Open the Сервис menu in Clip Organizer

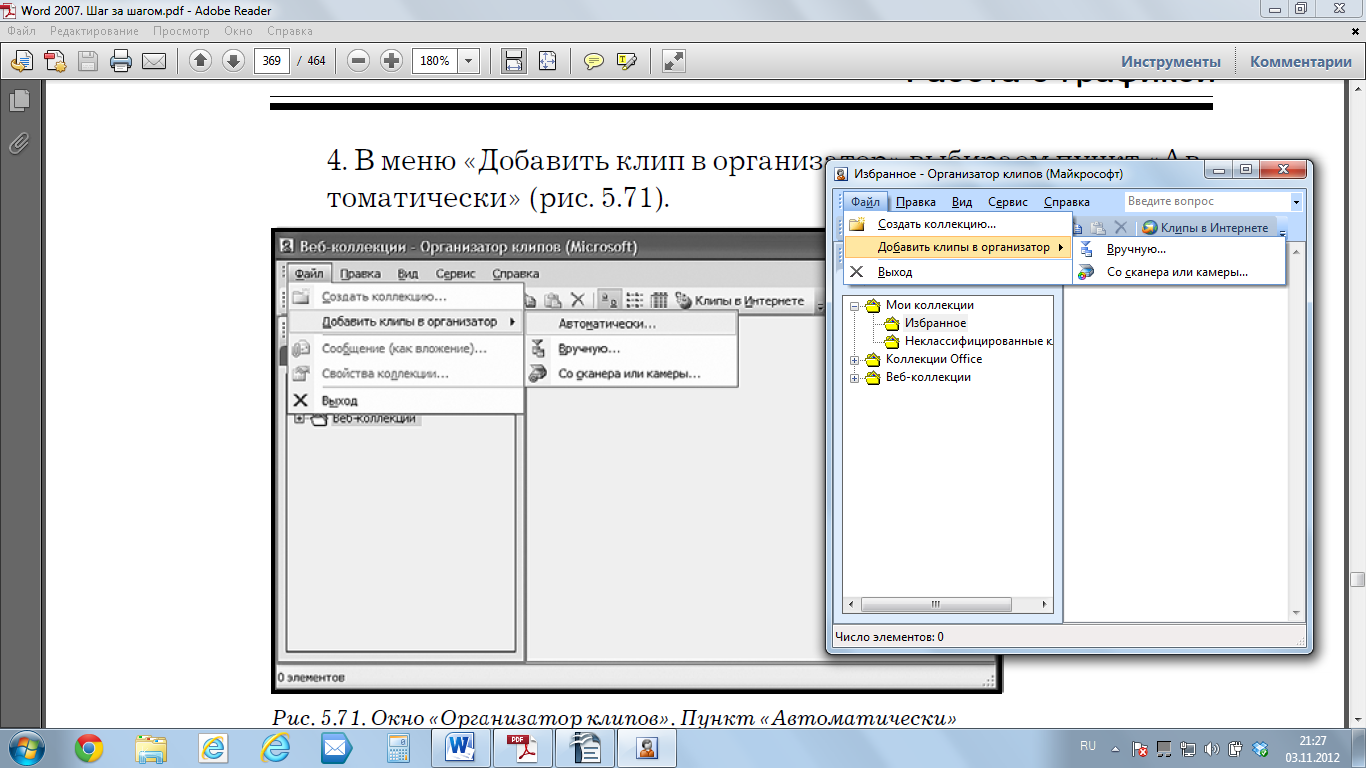pos(1007,202)
